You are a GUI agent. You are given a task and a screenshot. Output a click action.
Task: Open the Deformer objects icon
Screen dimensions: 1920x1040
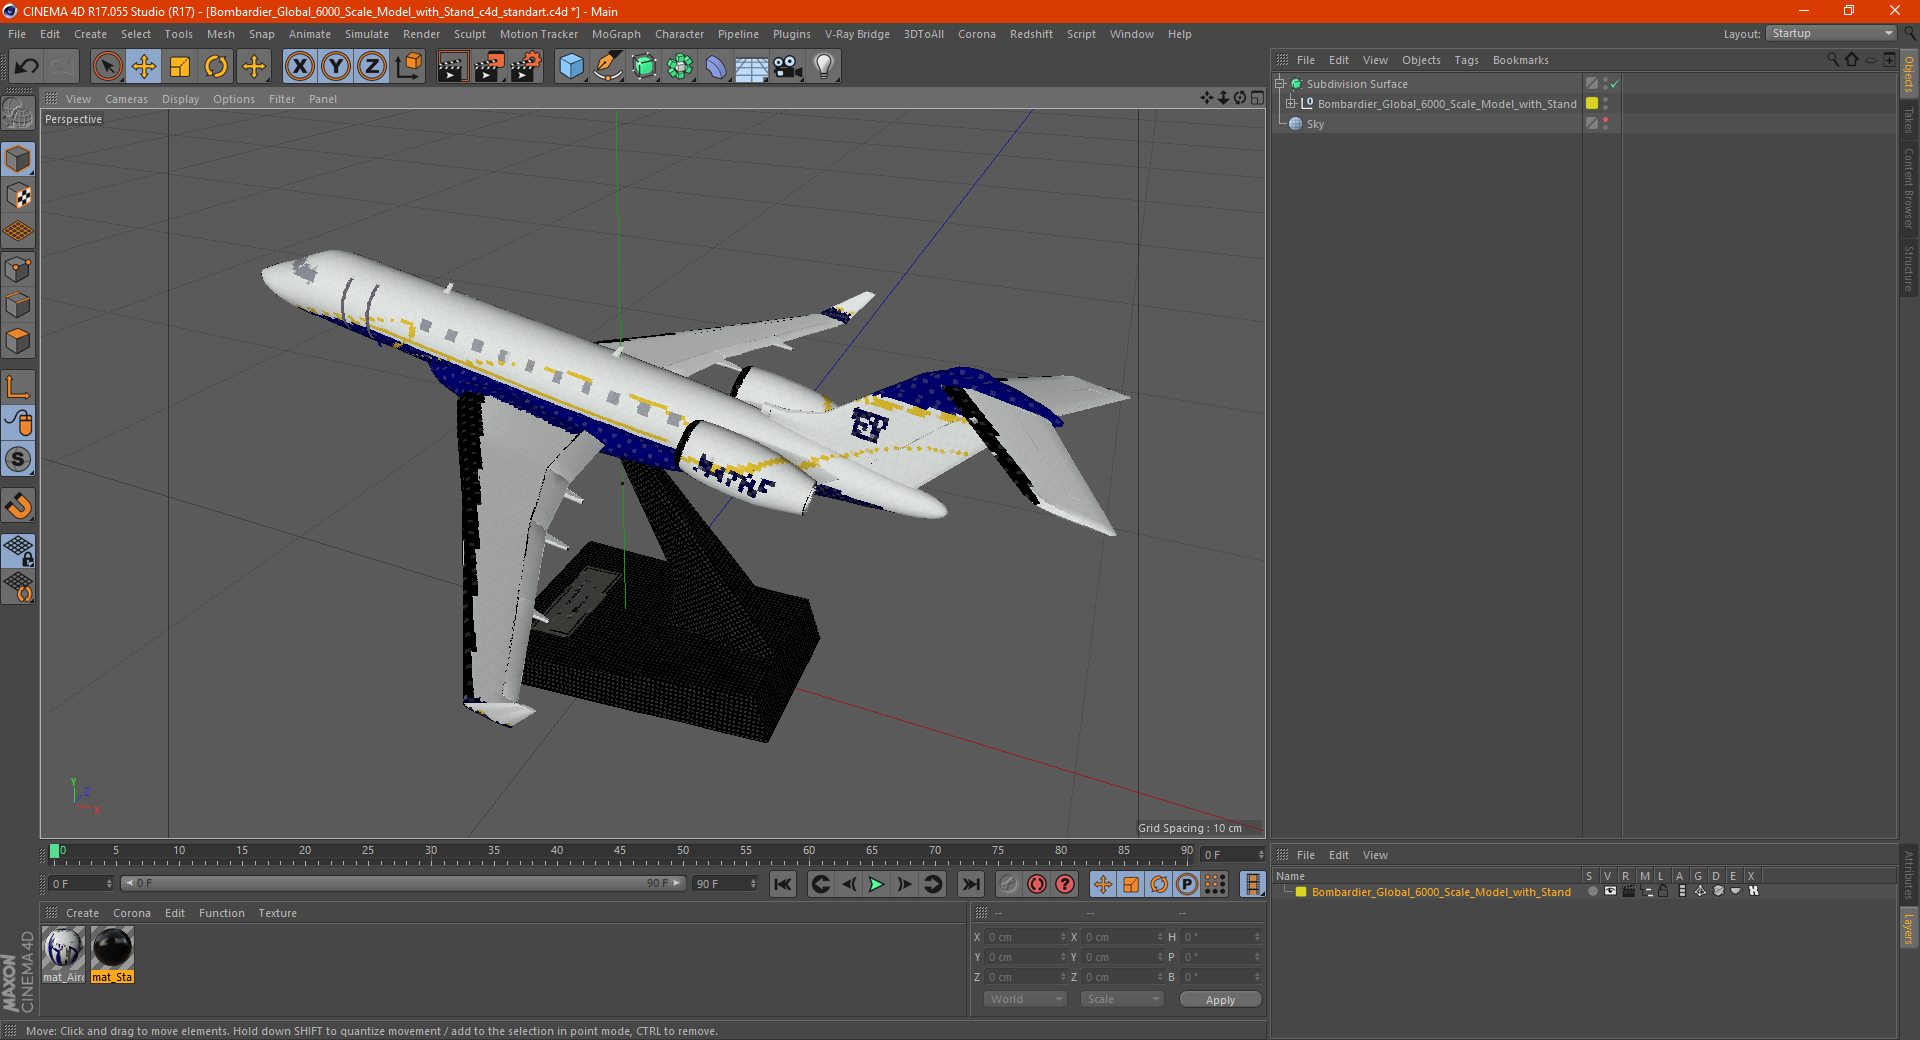coord(716,67)
